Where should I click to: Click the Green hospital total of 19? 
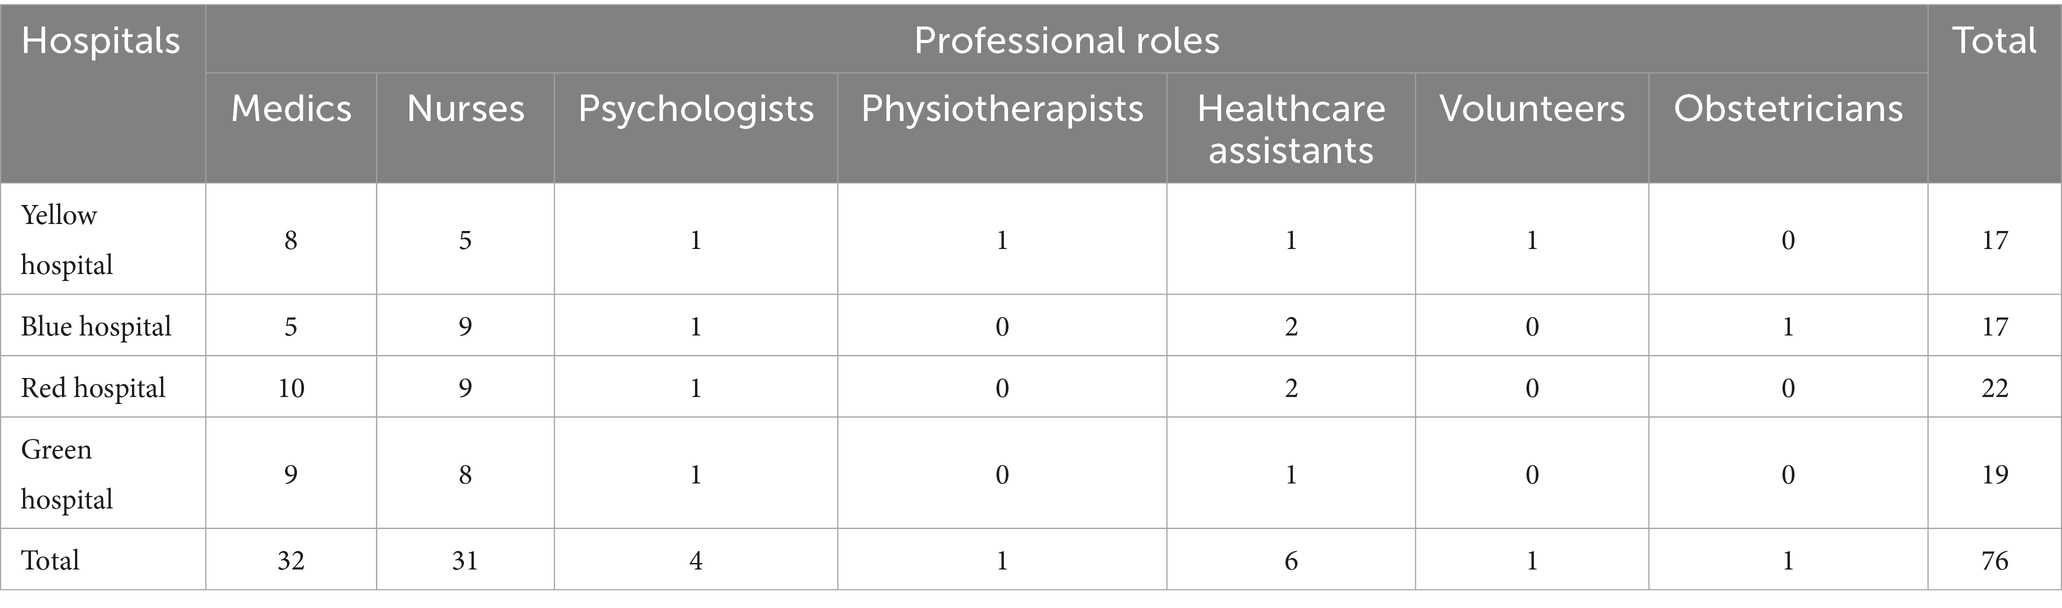[1994, 474]
